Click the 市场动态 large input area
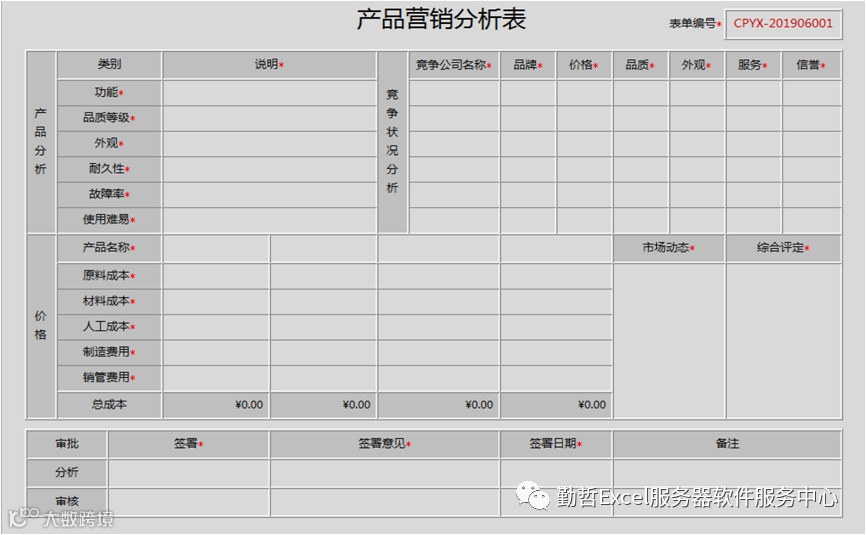The height and width of the screenshot is (535, 866). (669, 341)
